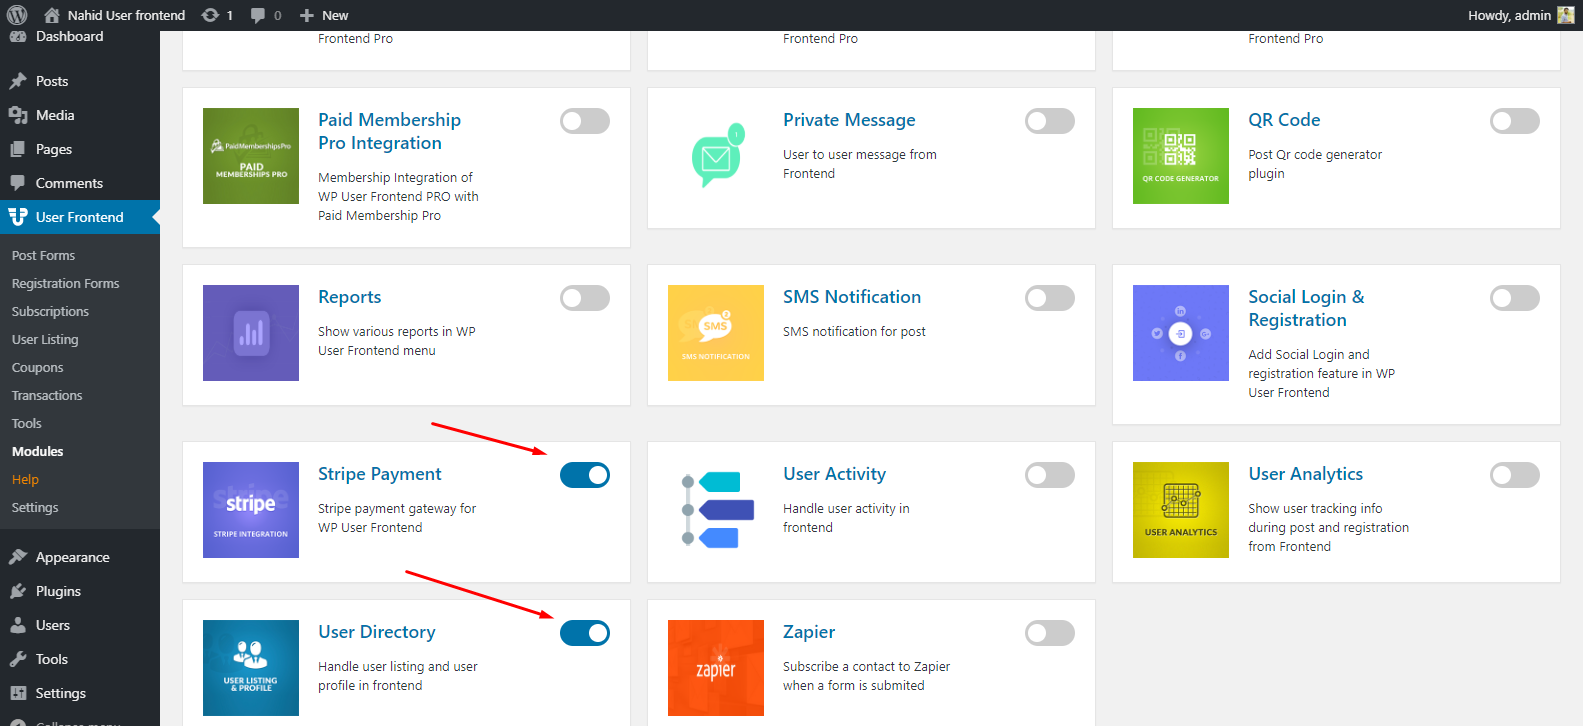This screenshot has width=1583, height=726.
Task: Click the User Activity timeline icon
Action: pyautogui.click(x=716, y=510)
